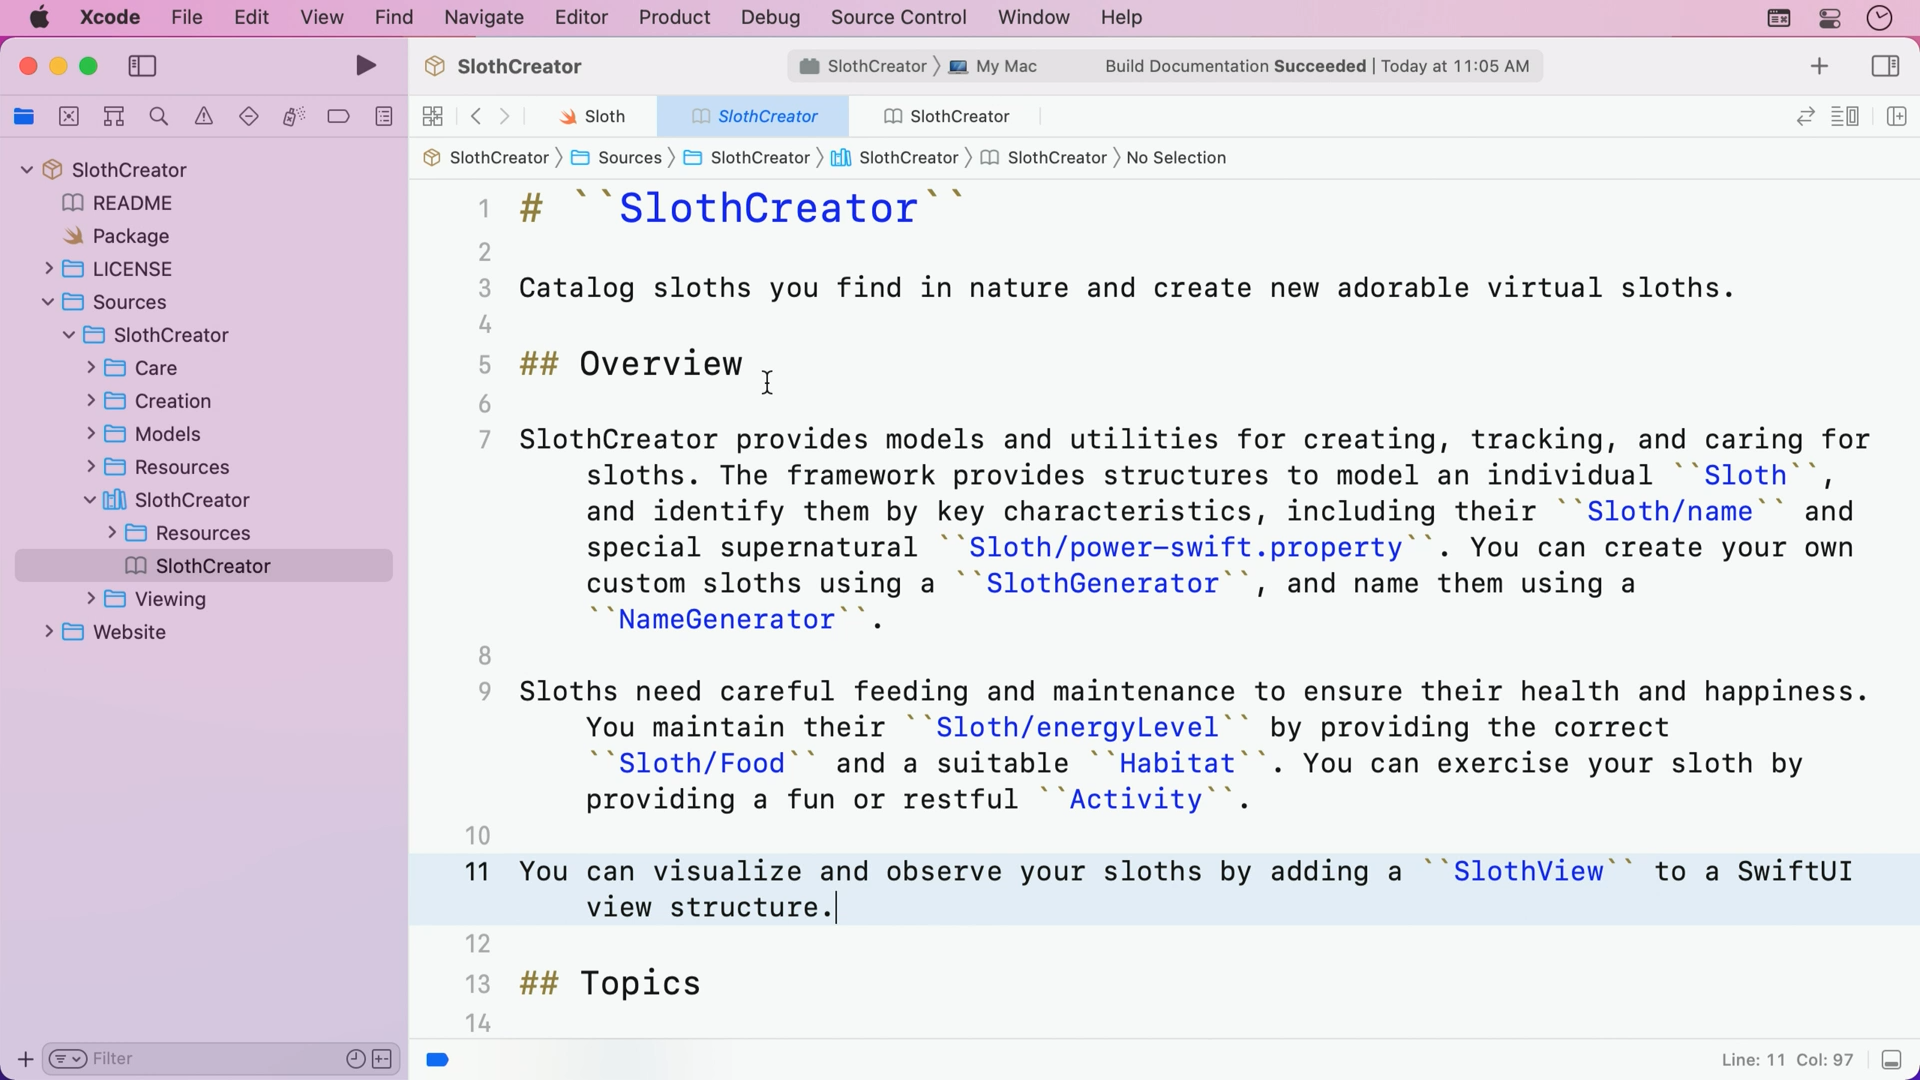
Task: Open the Apple menu
Action: 39,17
